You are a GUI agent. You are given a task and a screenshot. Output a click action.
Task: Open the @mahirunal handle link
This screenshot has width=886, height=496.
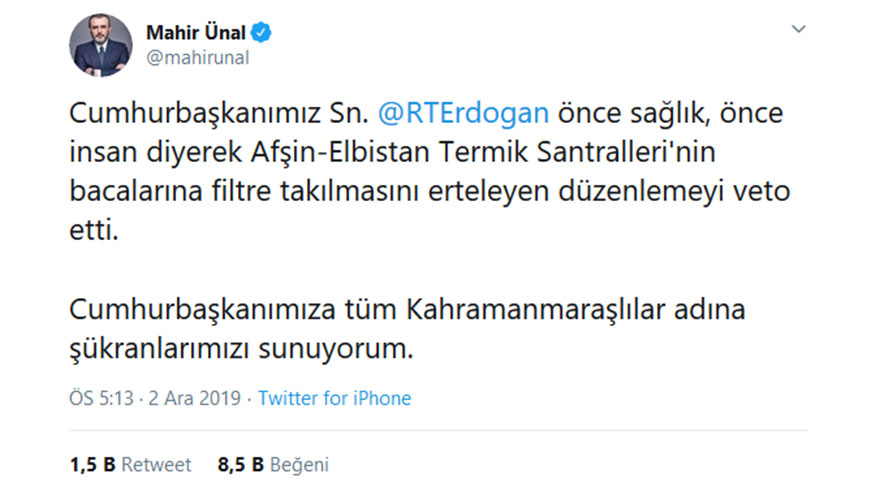point(197,58)
